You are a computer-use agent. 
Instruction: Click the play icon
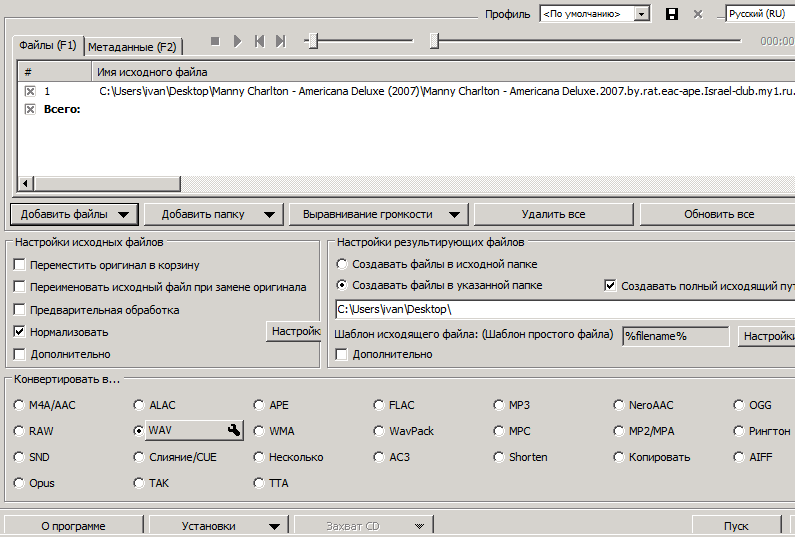click(237, 41)
